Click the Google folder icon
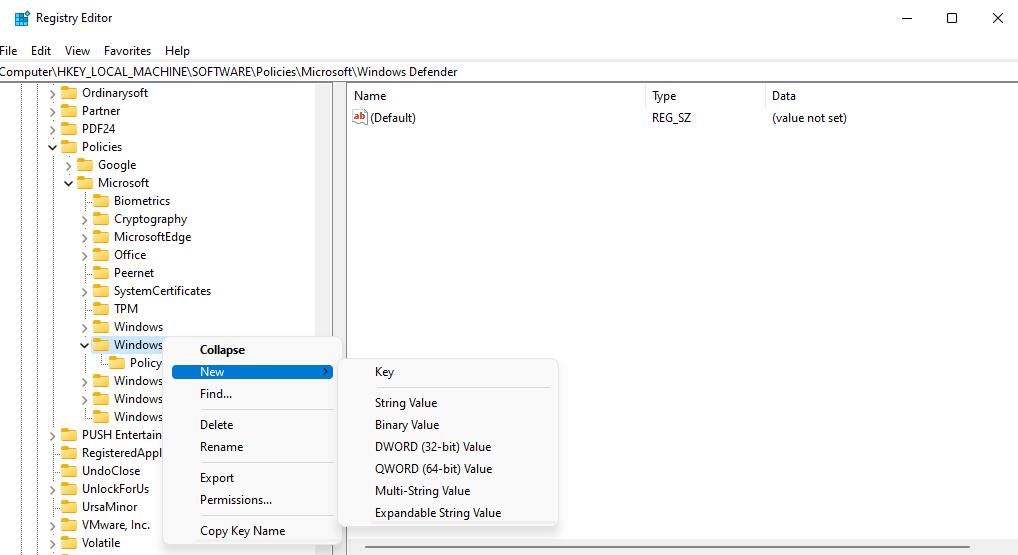1018x555 pixels. point(84,165)
